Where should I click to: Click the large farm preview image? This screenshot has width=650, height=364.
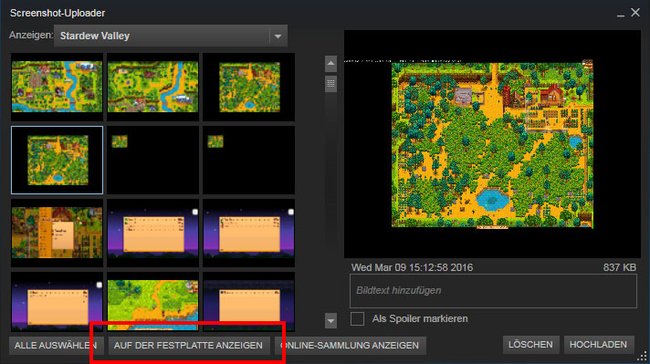(x=492, y=144)
